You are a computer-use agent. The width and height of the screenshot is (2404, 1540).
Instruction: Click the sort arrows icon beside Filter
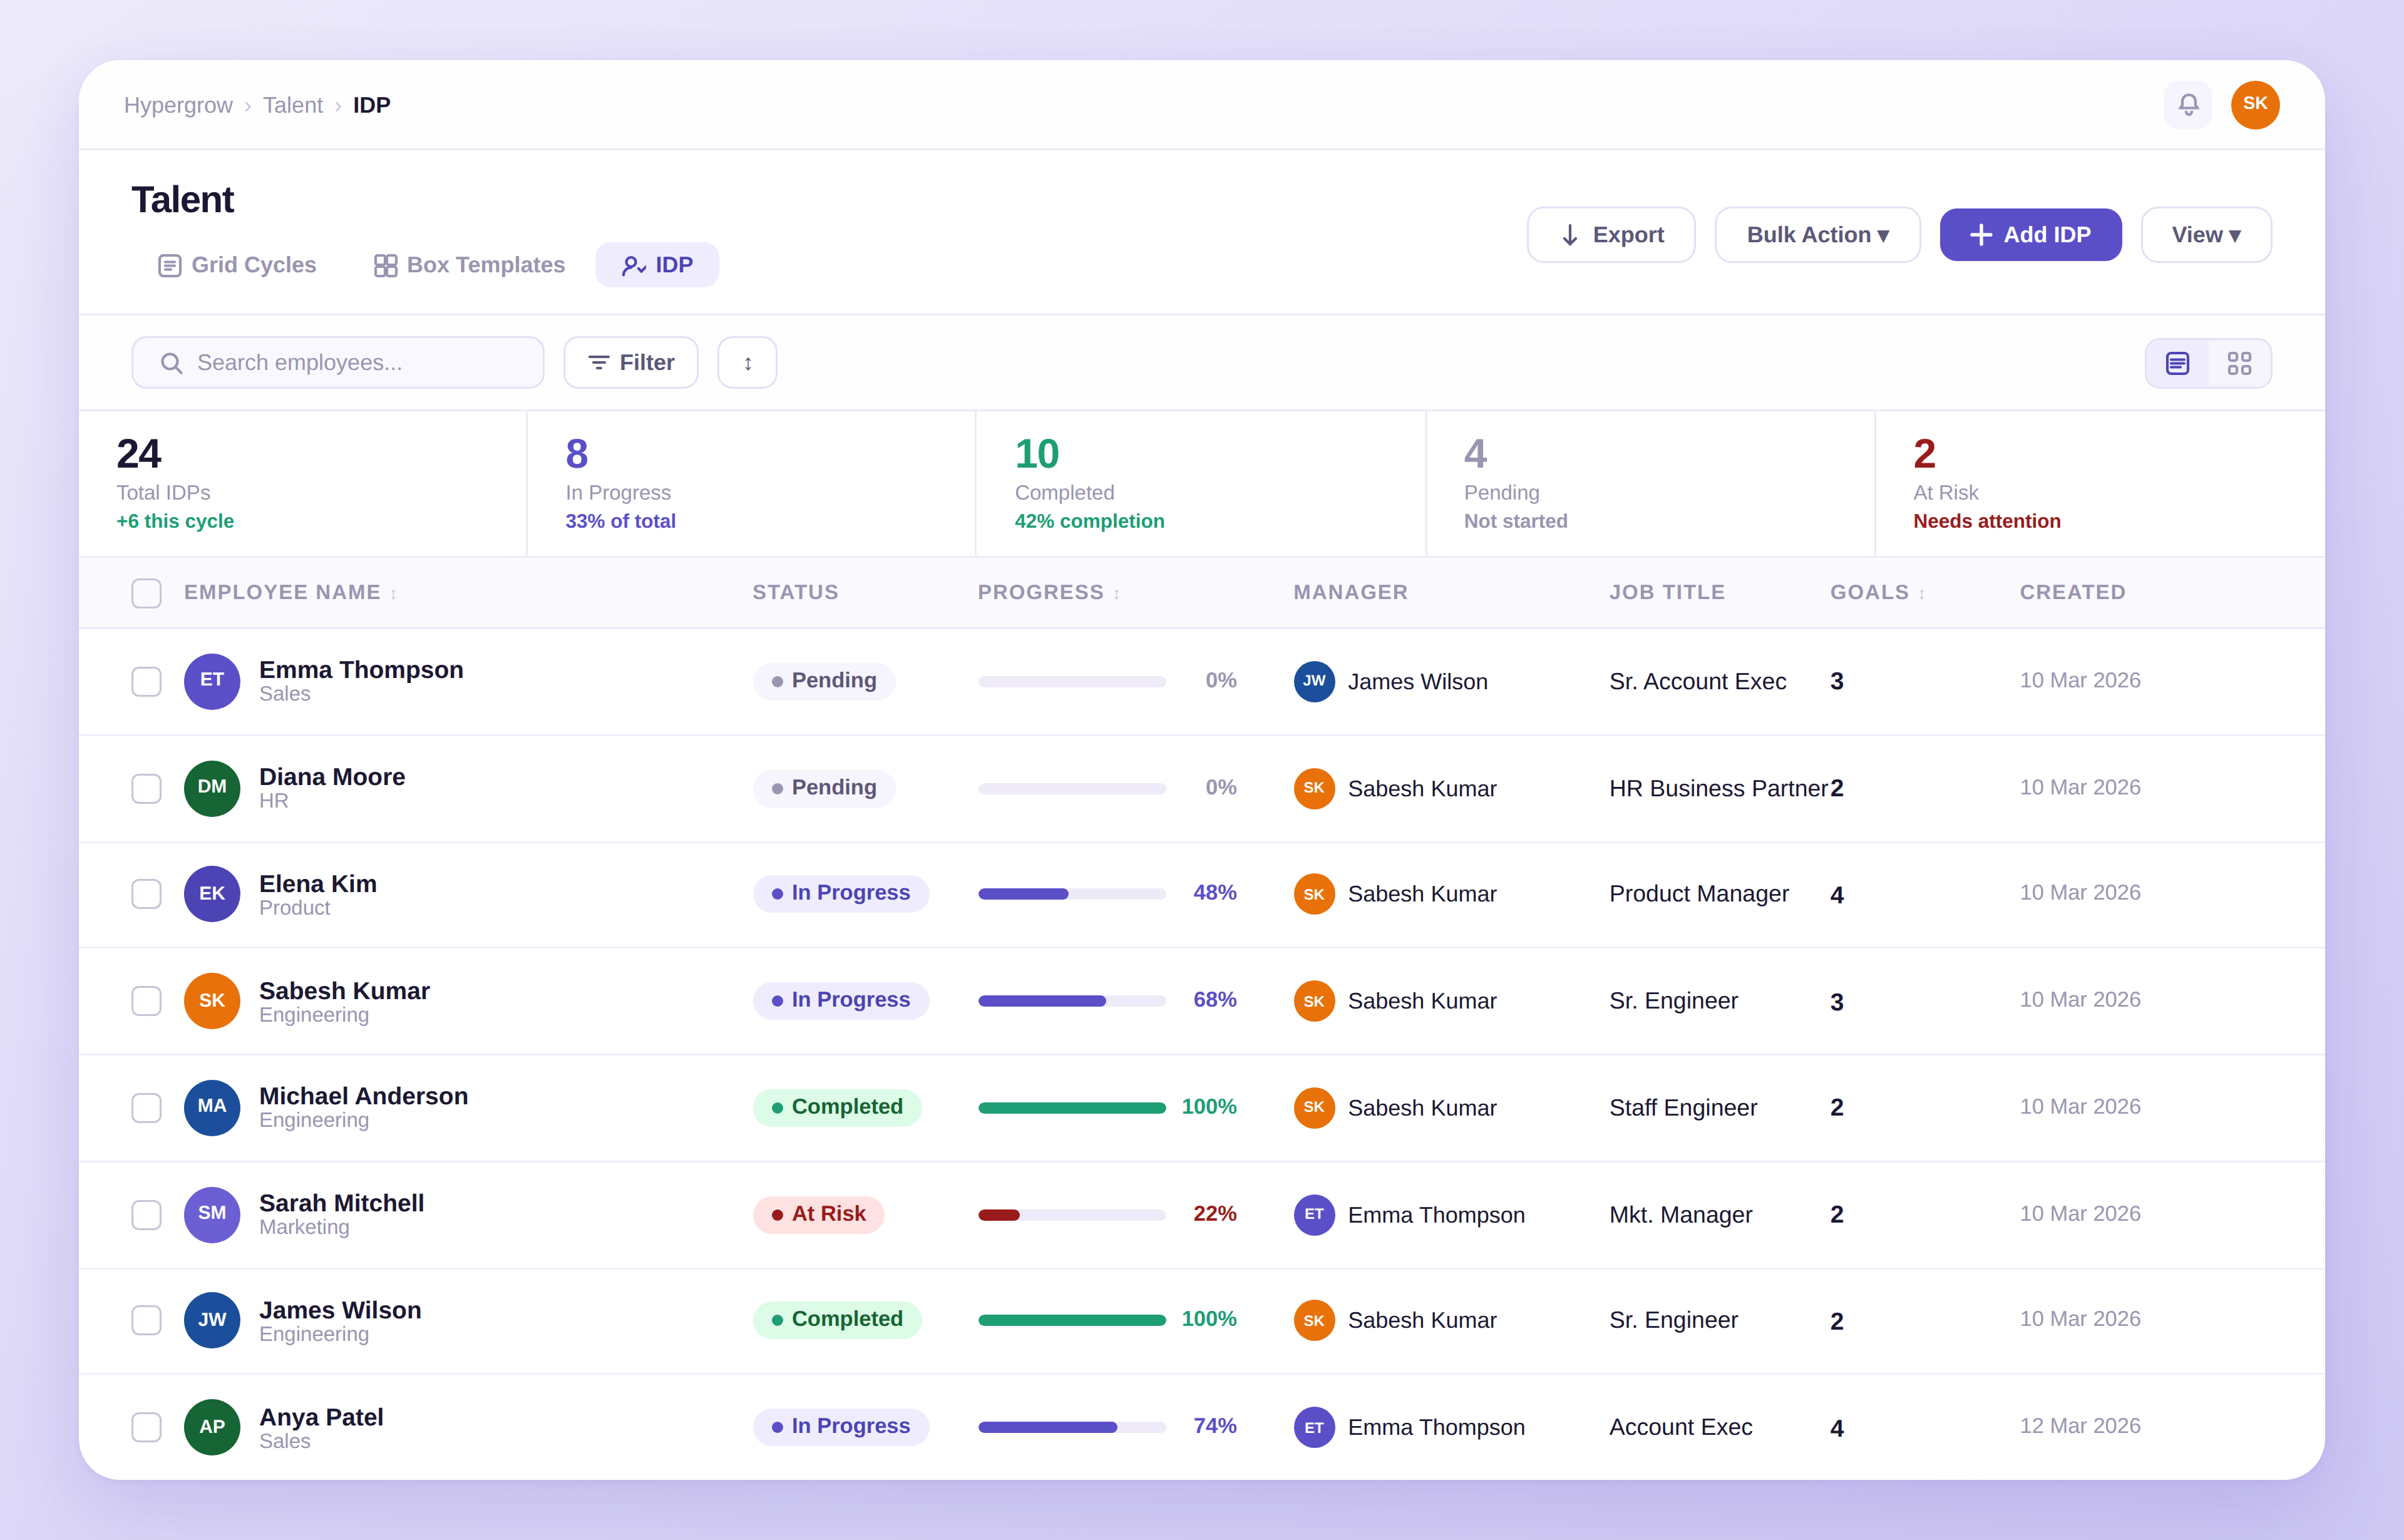click(747, 362)
